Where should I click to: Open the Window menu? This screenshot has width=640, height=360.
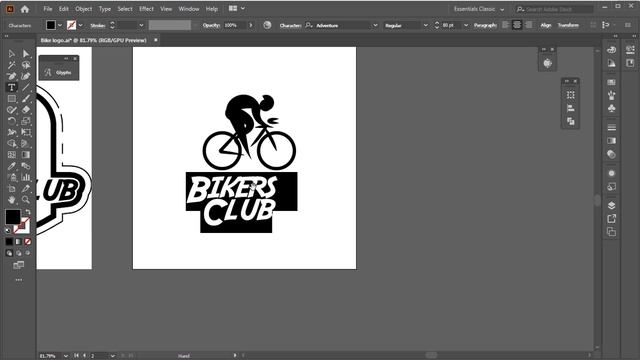[189, 9]
